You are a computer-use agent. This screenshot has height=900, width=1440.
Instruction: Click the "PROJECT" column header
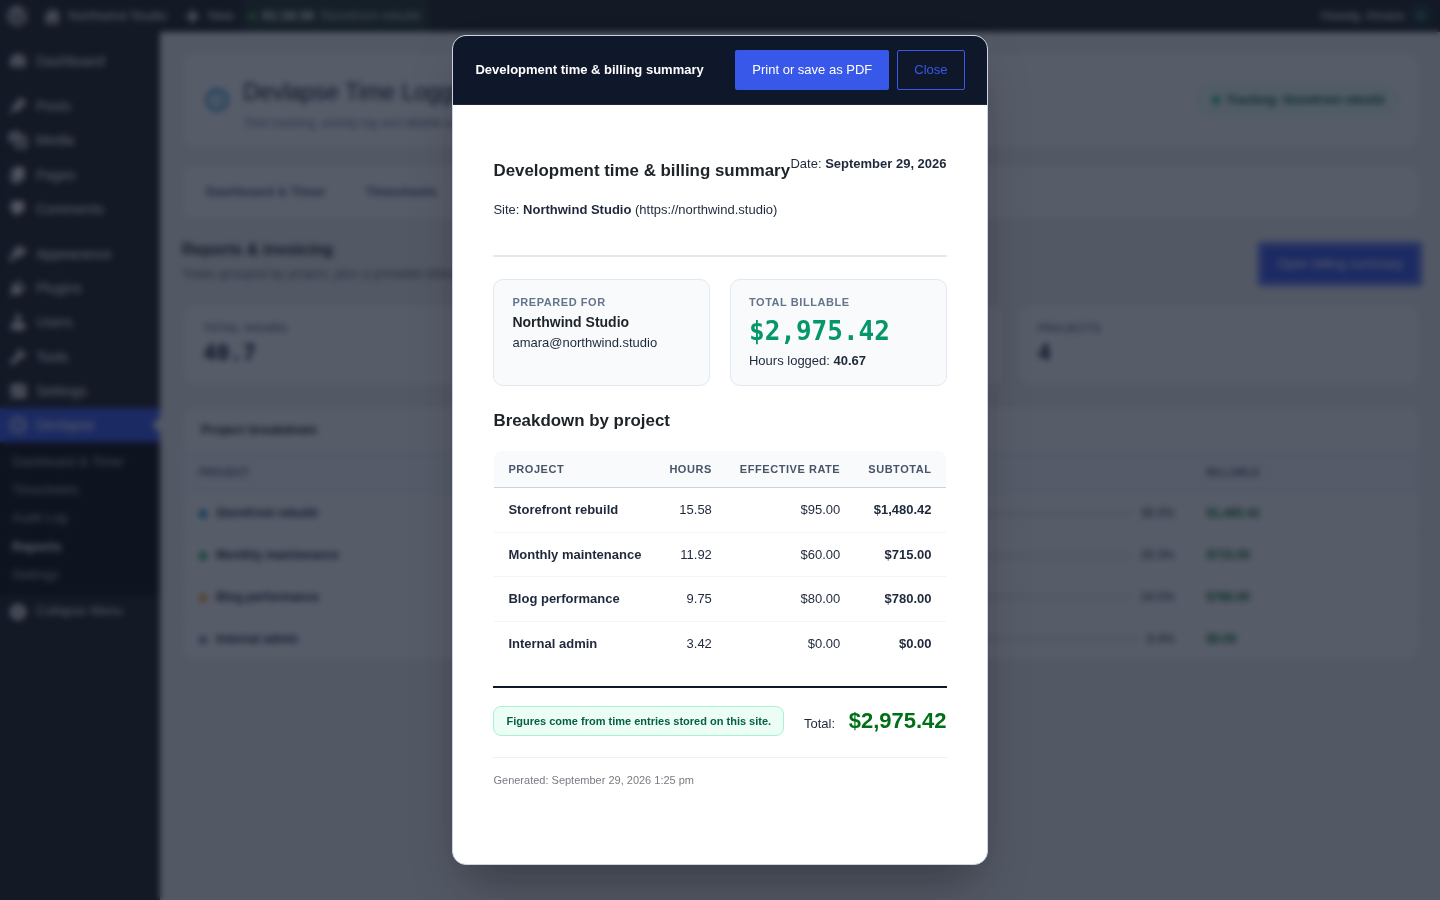tap(536, 469)
